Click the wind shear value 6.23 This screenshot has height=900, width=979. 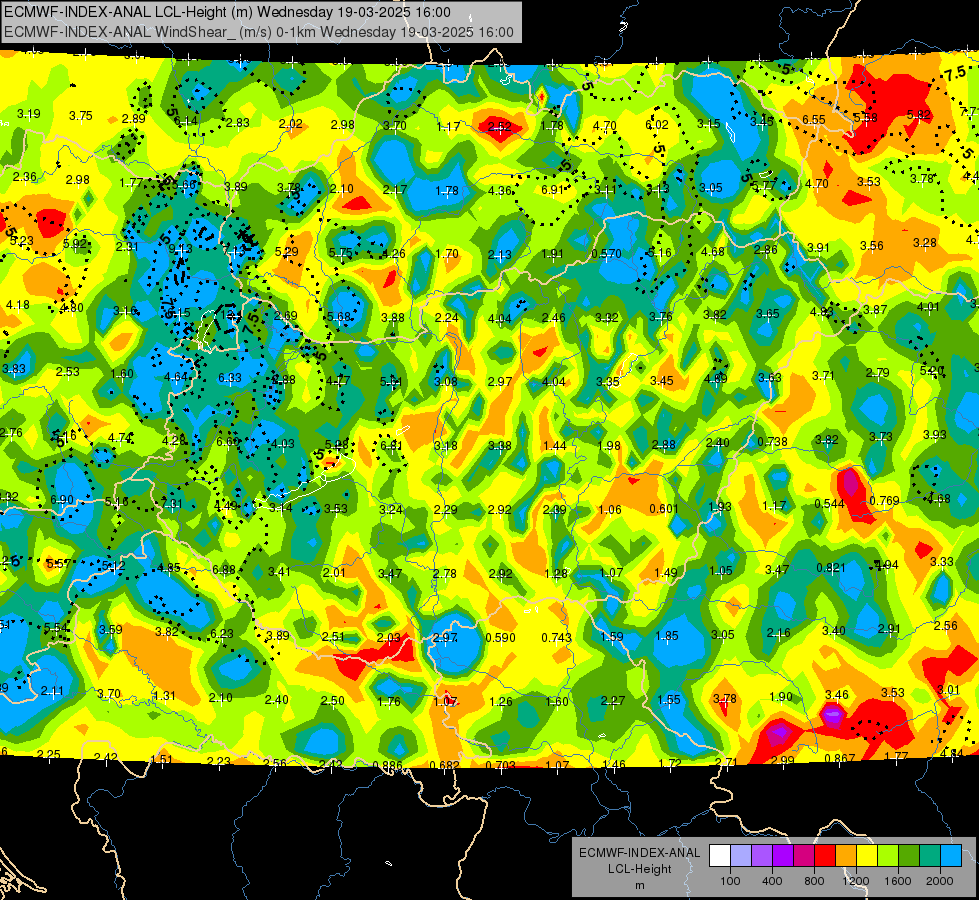pos(222,633)
